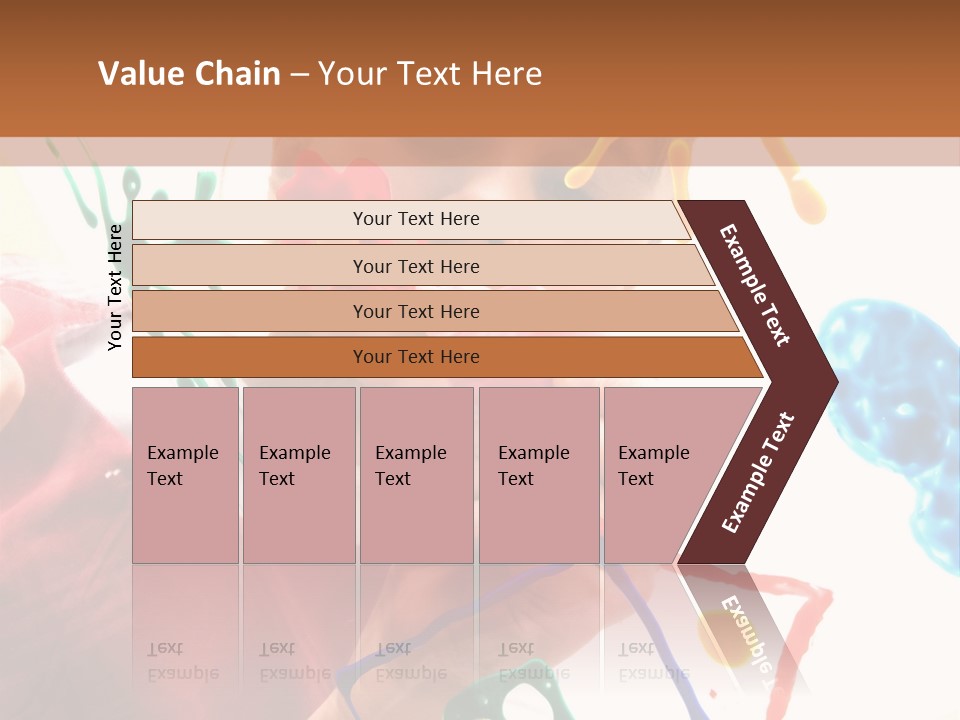Click the vertical 'Your Text Here' label

pos(115,287)
